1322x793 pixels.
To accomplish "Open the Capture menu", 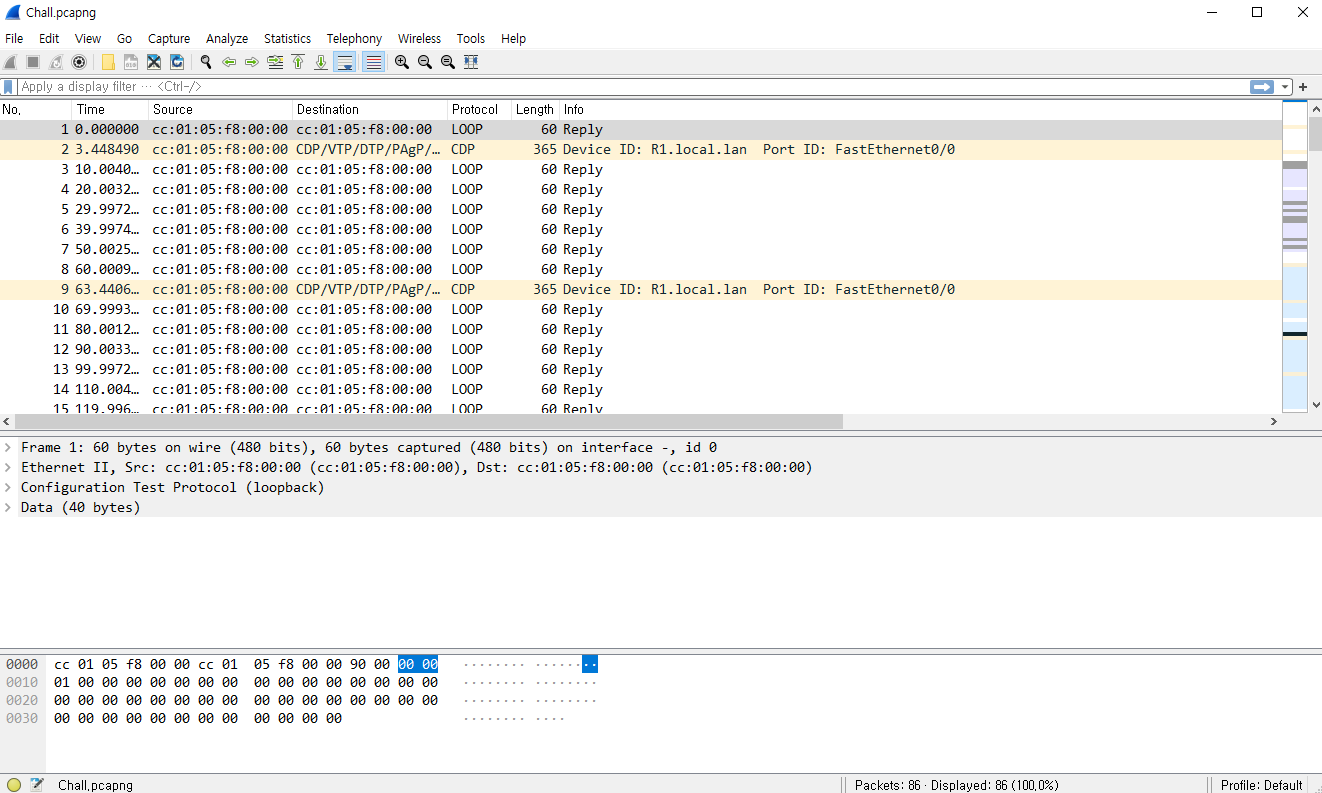I will coord(169,38).
